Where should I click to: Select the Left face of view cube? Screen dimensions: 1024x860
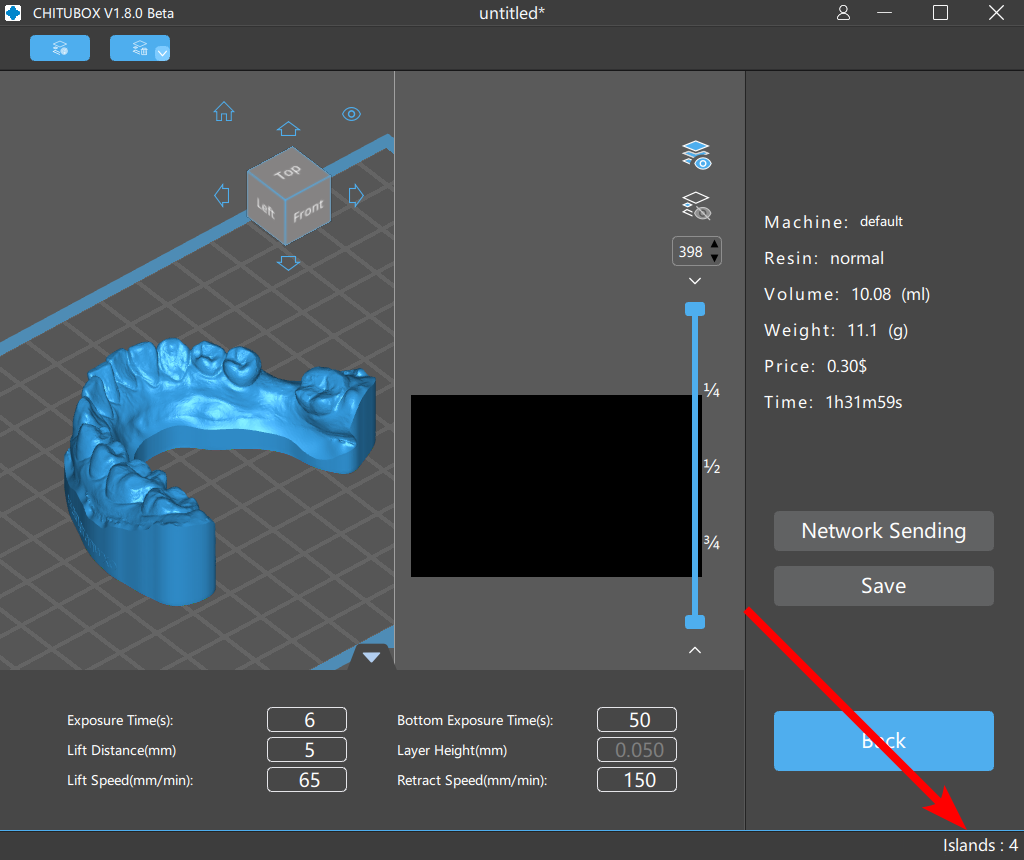click(x=266, y=208)
